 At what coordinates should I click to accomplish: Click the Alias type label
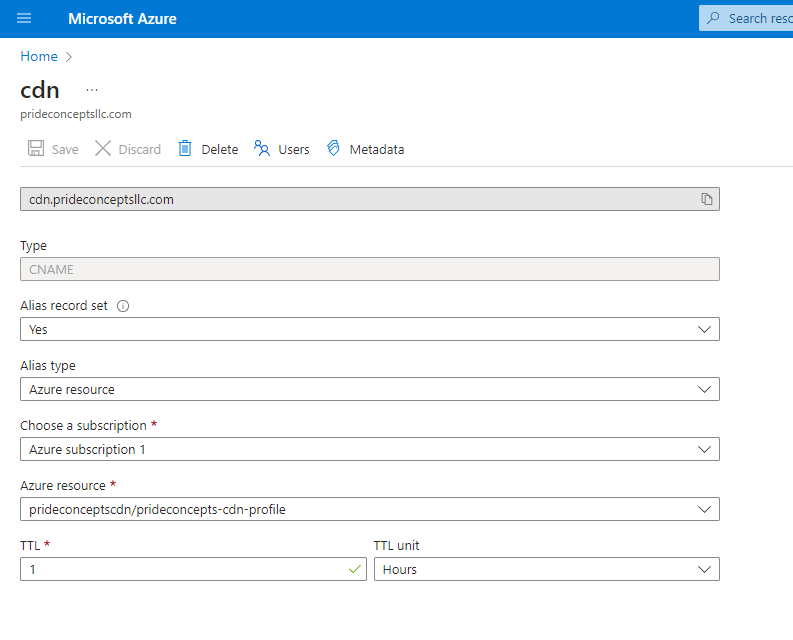click(48, 366)
